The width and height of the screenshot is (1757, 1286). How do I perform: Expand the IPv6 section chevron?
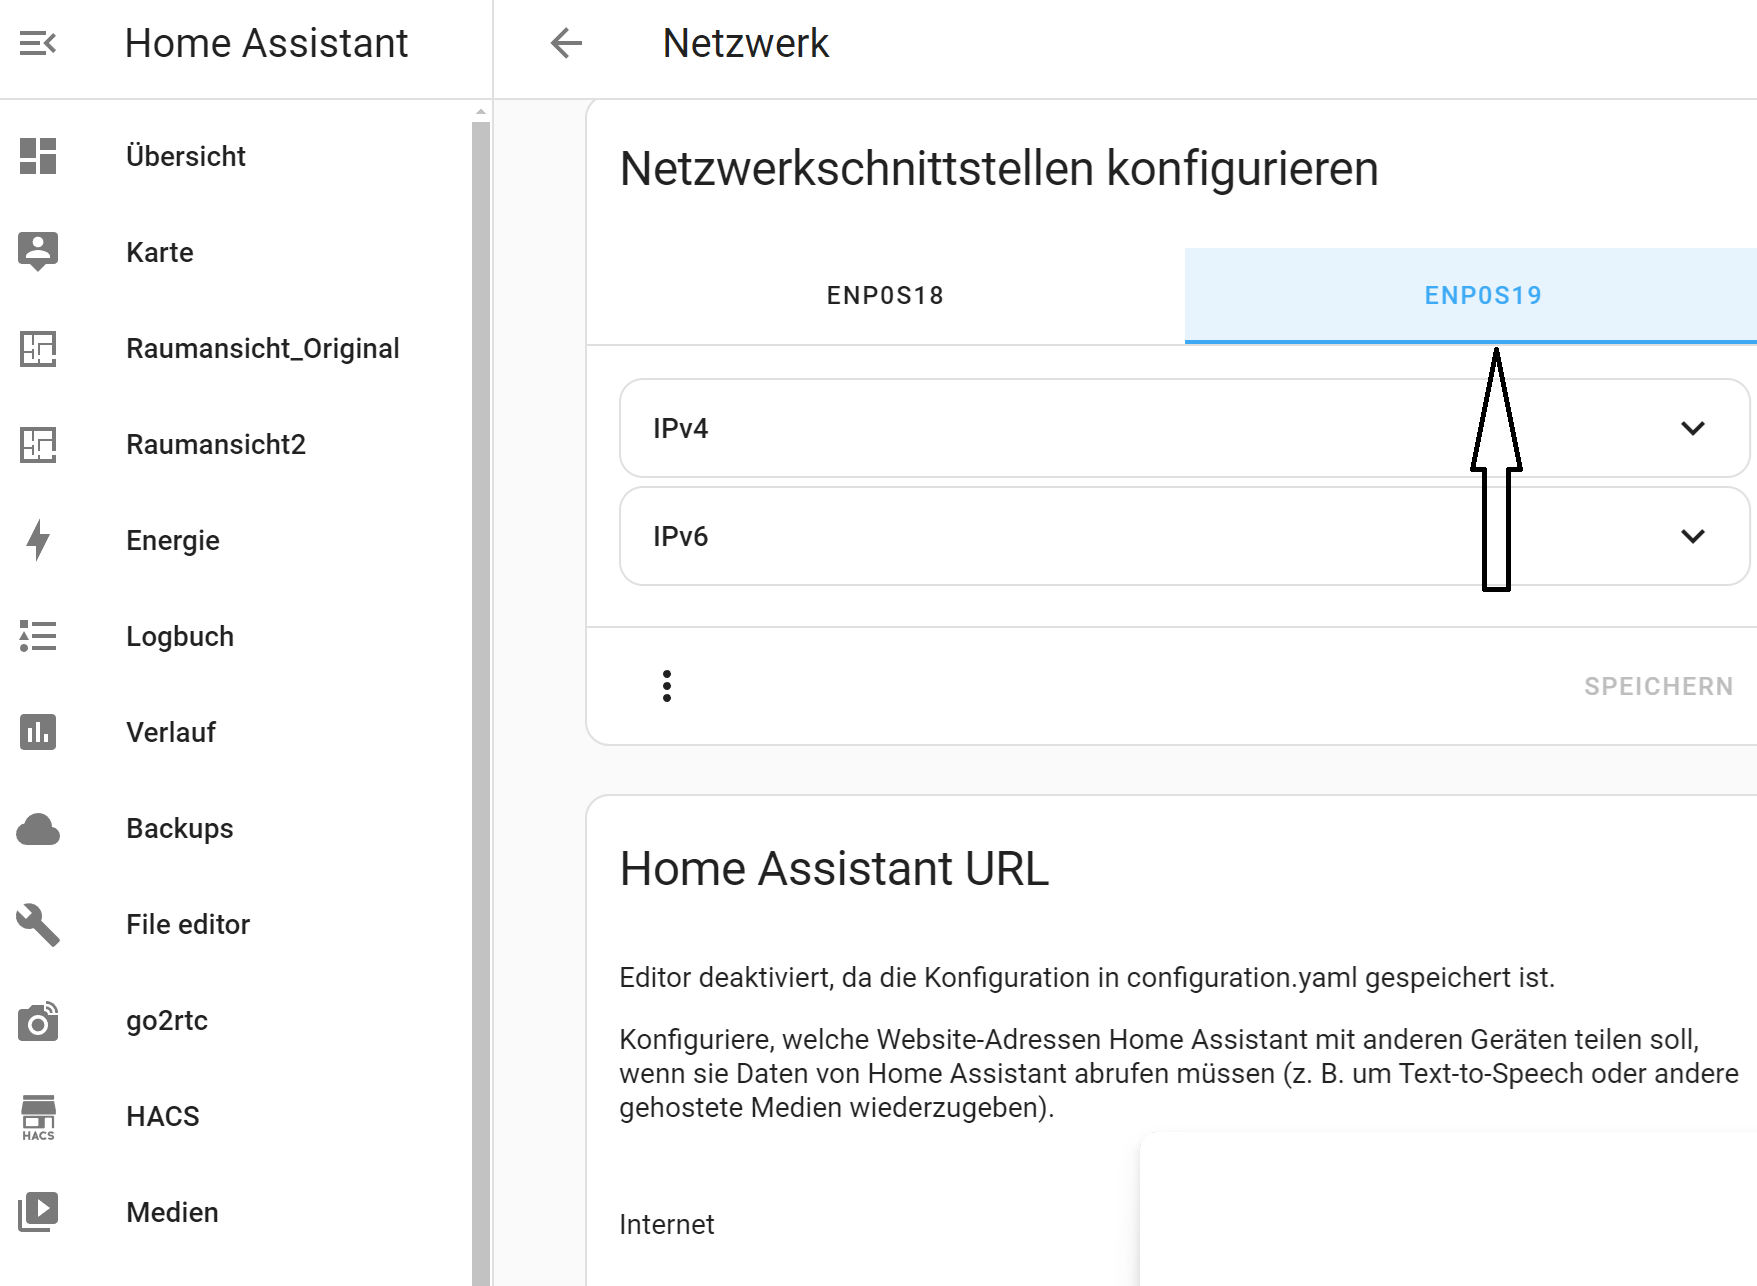[1693, 536]
